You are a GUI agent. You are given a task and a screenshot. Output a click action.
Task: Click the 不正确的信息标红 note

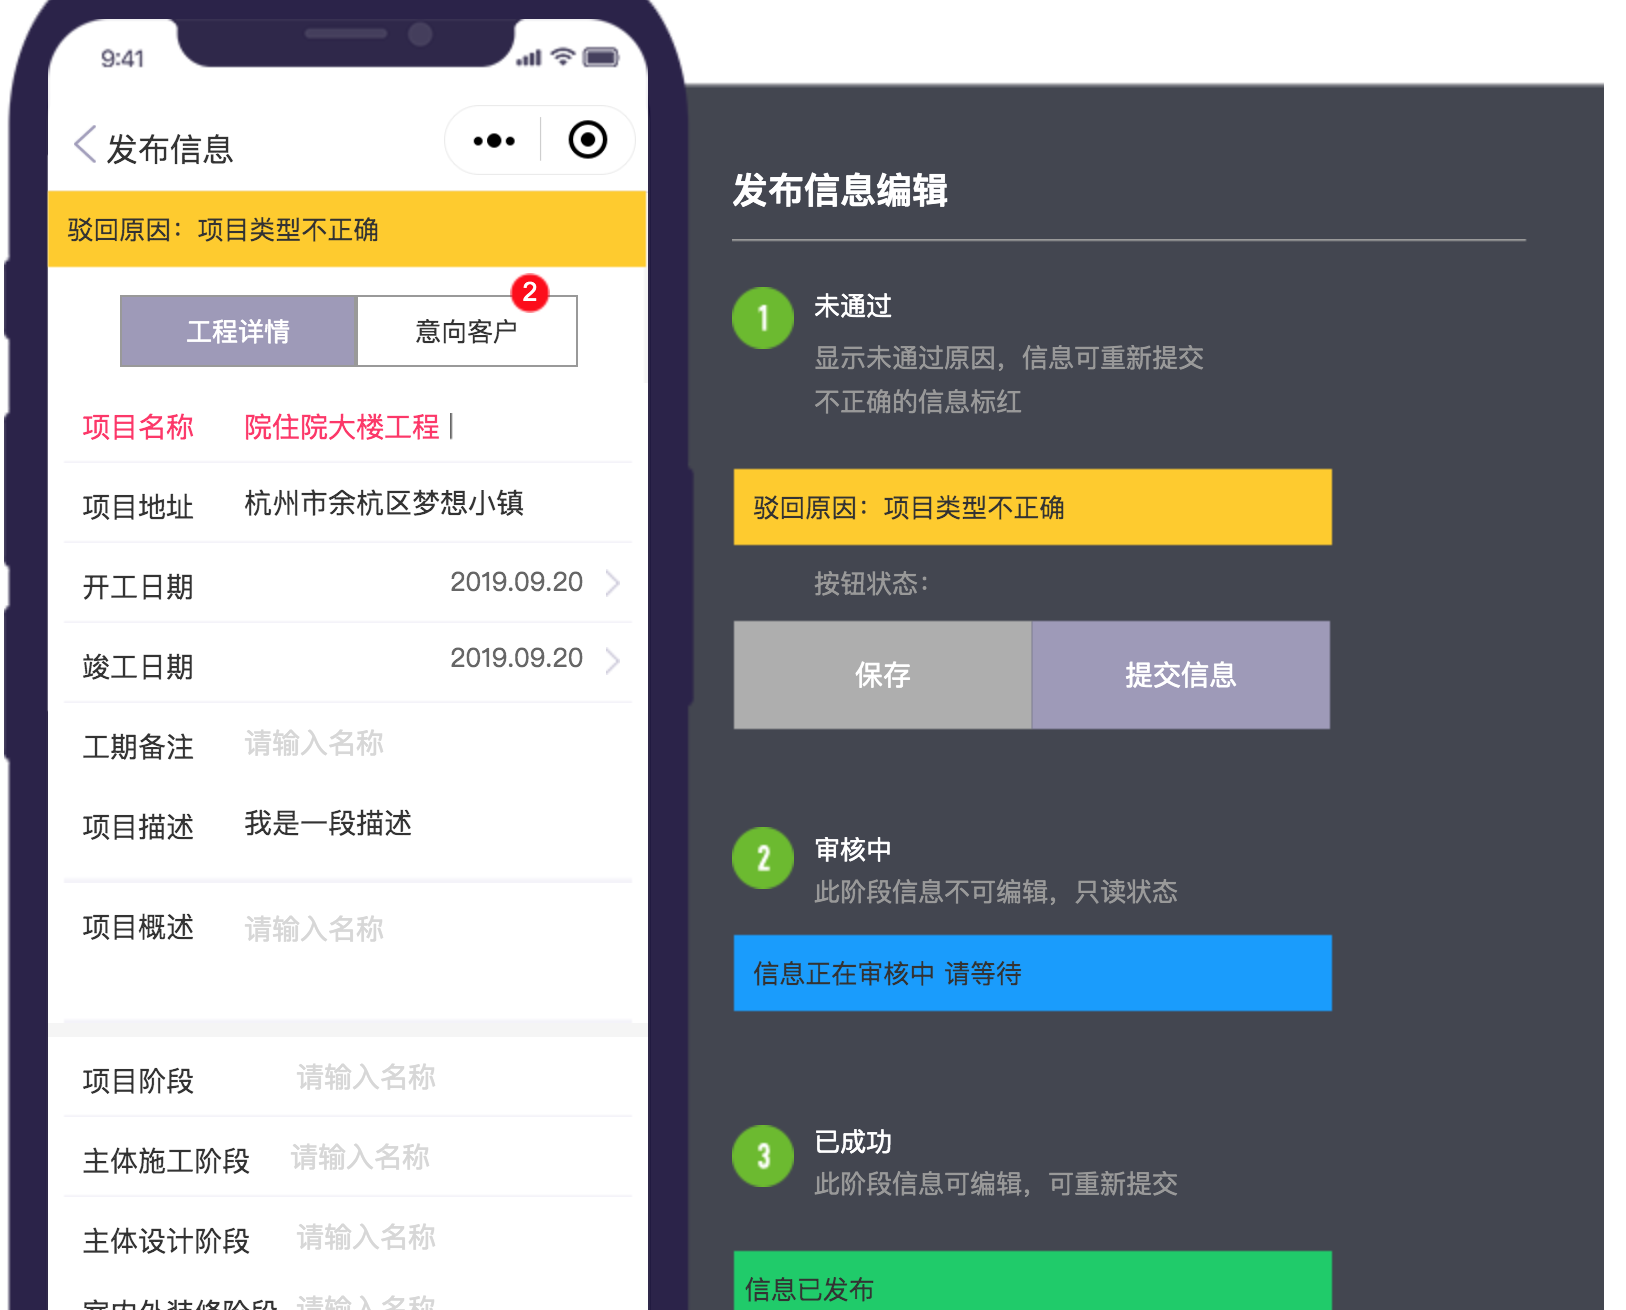pyautogui.click(x=918, y=402)
